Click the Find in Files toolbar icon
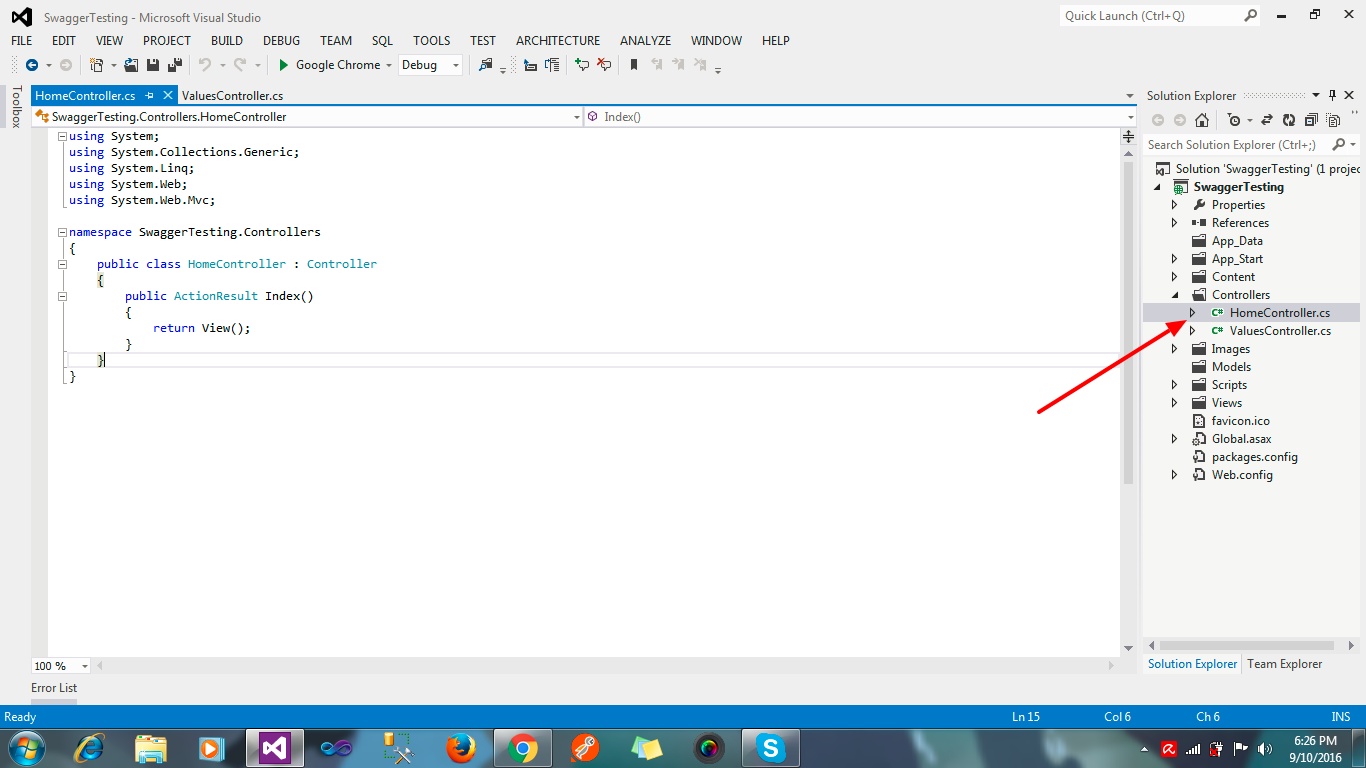 click(486, 65)
